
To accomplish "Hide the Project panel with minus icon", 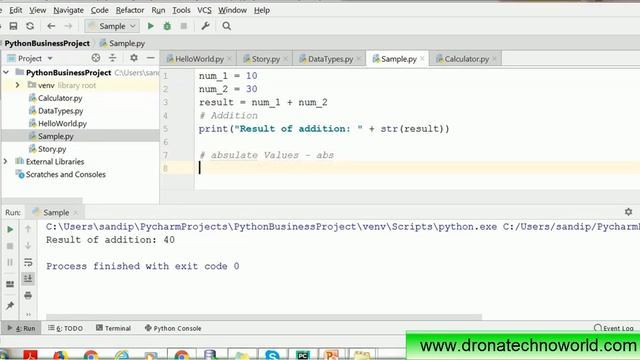I will (151, 58).
